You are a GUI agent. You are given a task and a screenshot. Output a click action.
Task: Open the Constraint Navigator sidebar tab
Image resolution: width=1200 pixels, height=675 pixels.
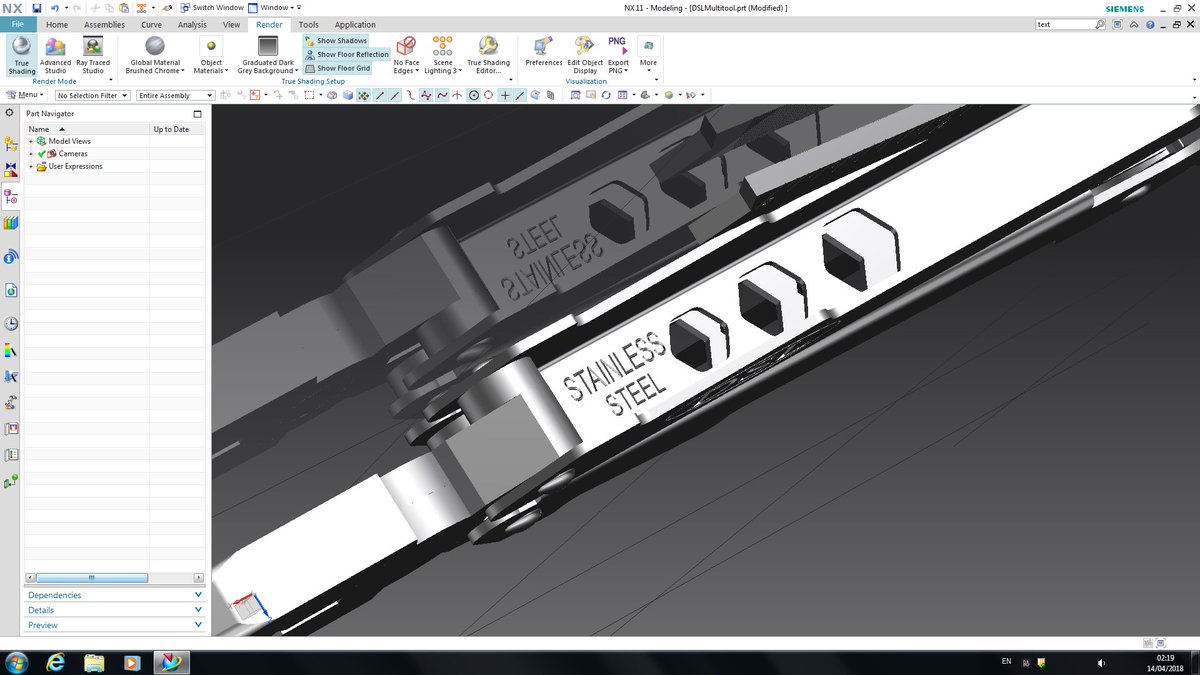coord(11,170)
